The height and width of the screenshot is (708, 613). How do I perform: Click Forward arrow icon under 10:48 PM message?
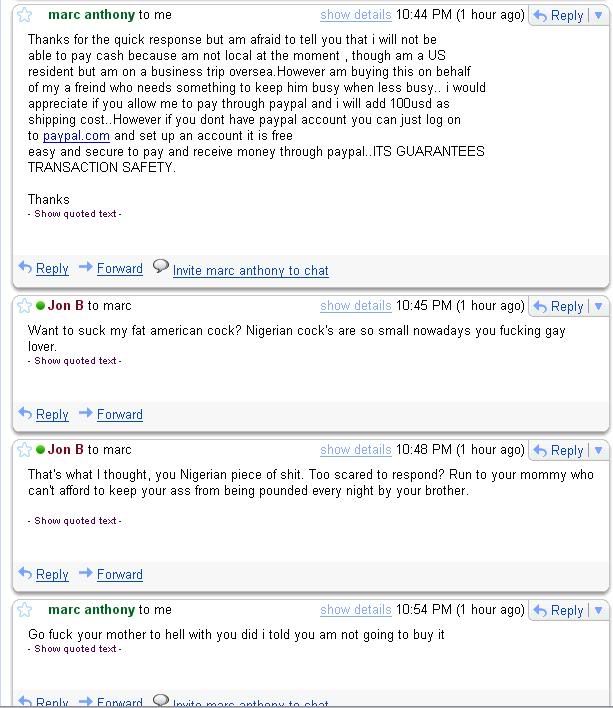tap(85, 573)
